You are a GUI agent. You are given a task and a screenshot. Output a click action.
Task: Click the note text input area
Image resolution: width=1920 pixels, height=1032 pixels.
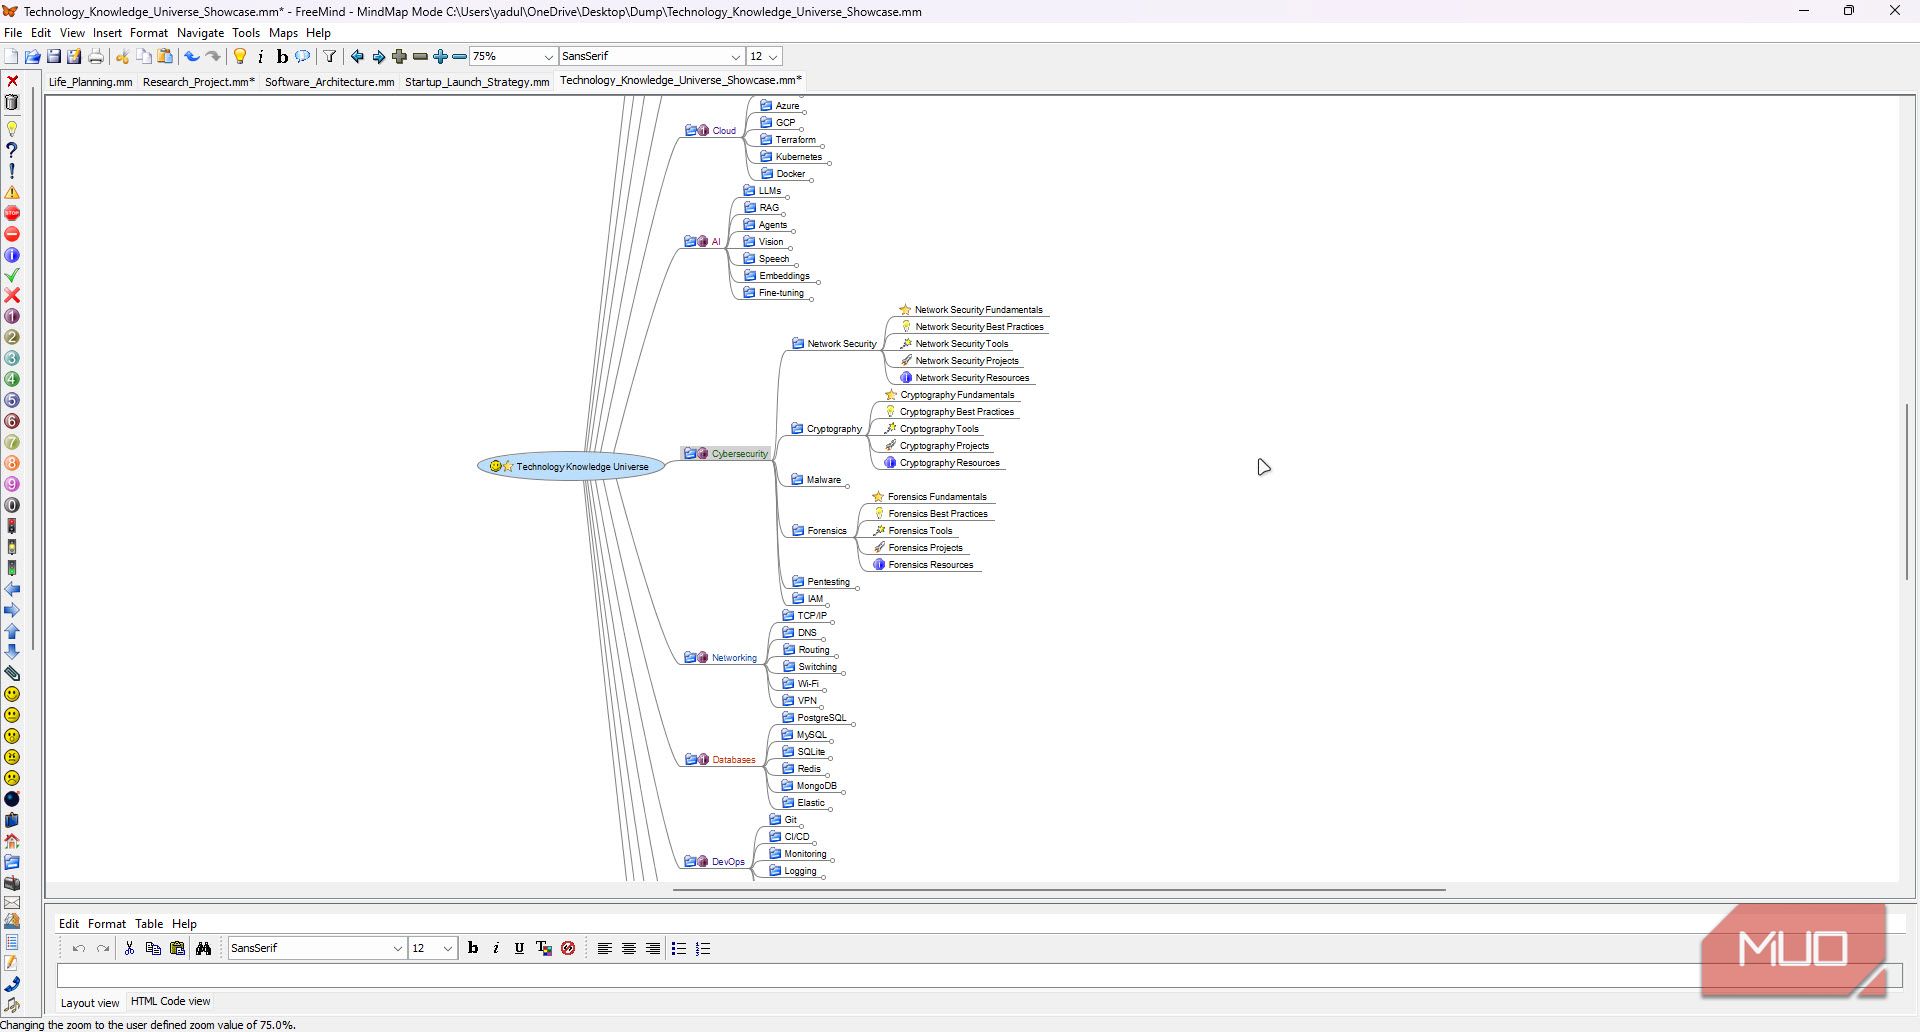[x=978, y=976]
